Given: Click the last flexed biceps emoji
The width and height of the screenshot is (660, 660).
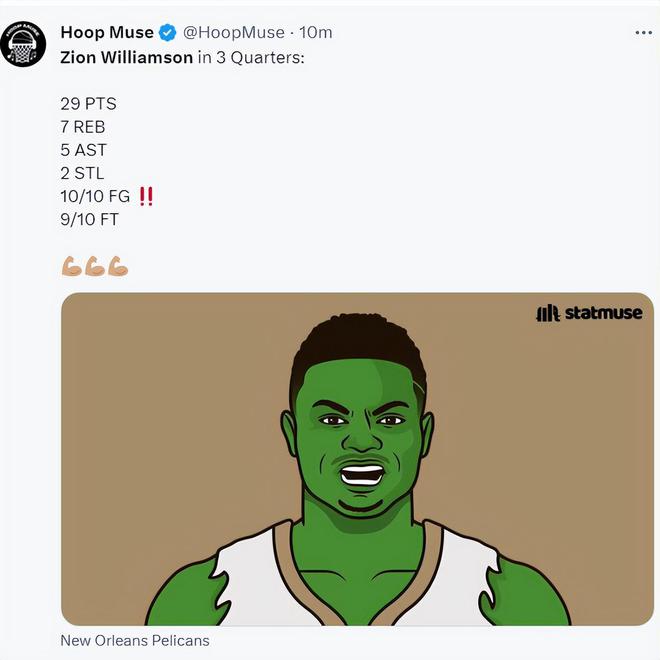Looking at the screenshot, I should pos(118,266).
